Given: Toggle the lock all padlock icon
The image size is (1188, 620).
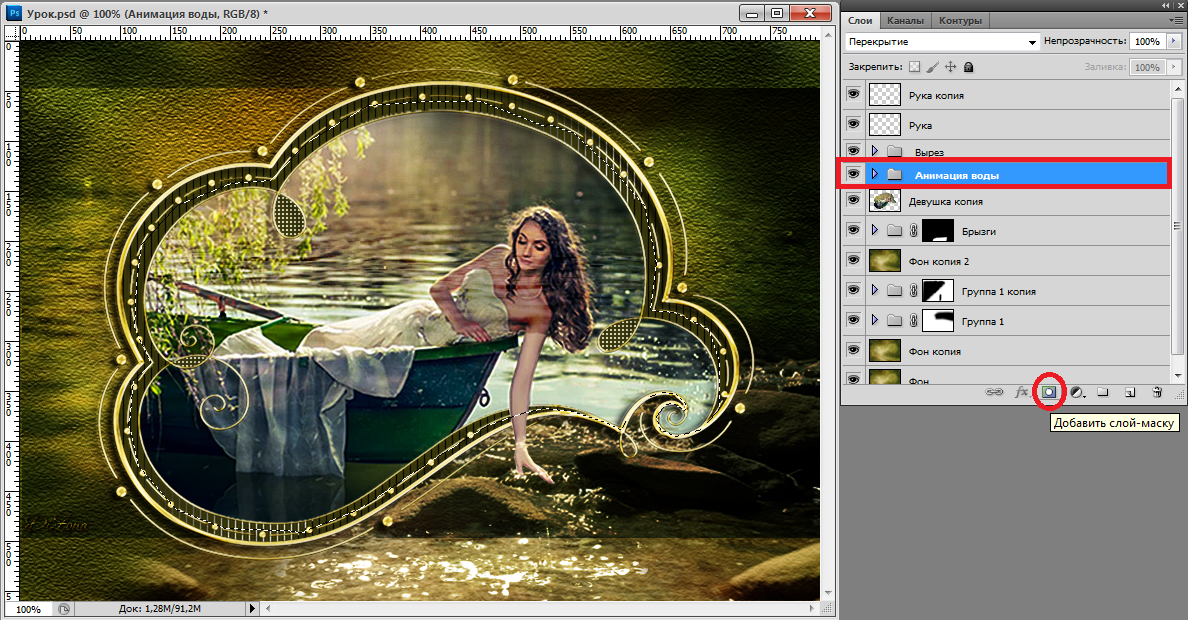Looking at the screenshot, I should pyautogui.click(x=968, y=67).
